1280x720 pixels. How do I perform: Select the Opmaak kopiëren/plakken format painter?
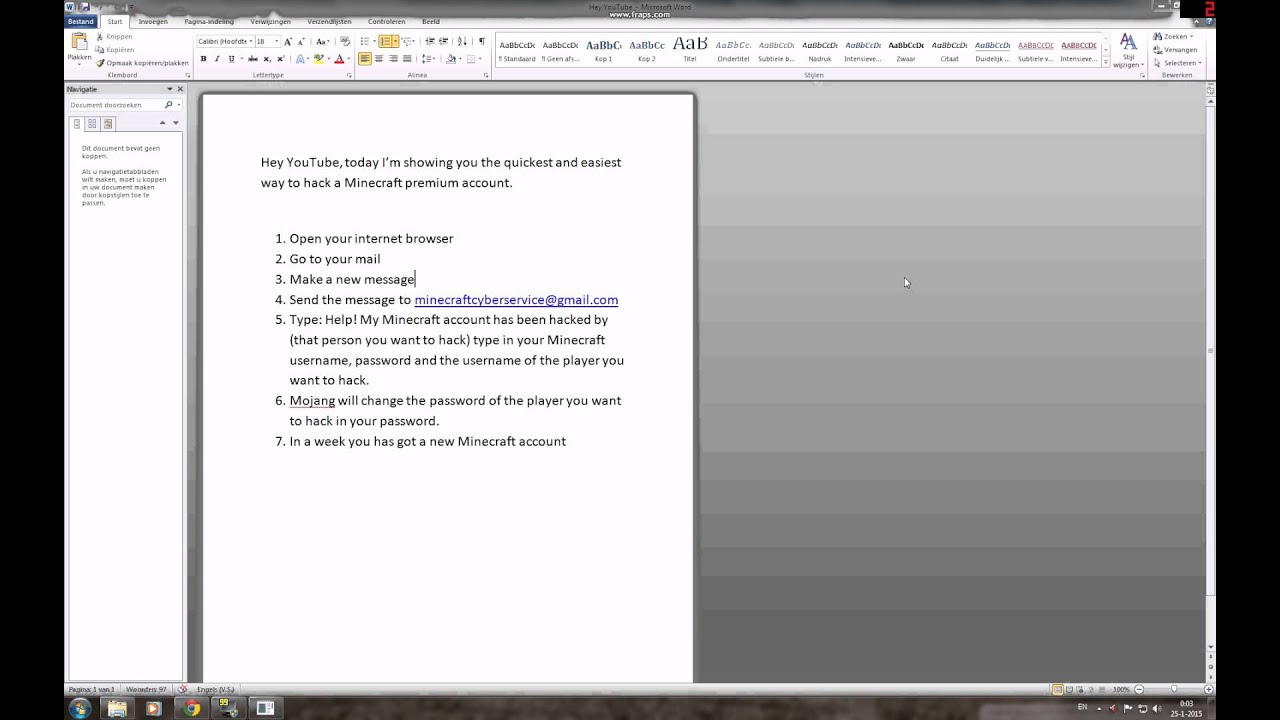point(142,62)
